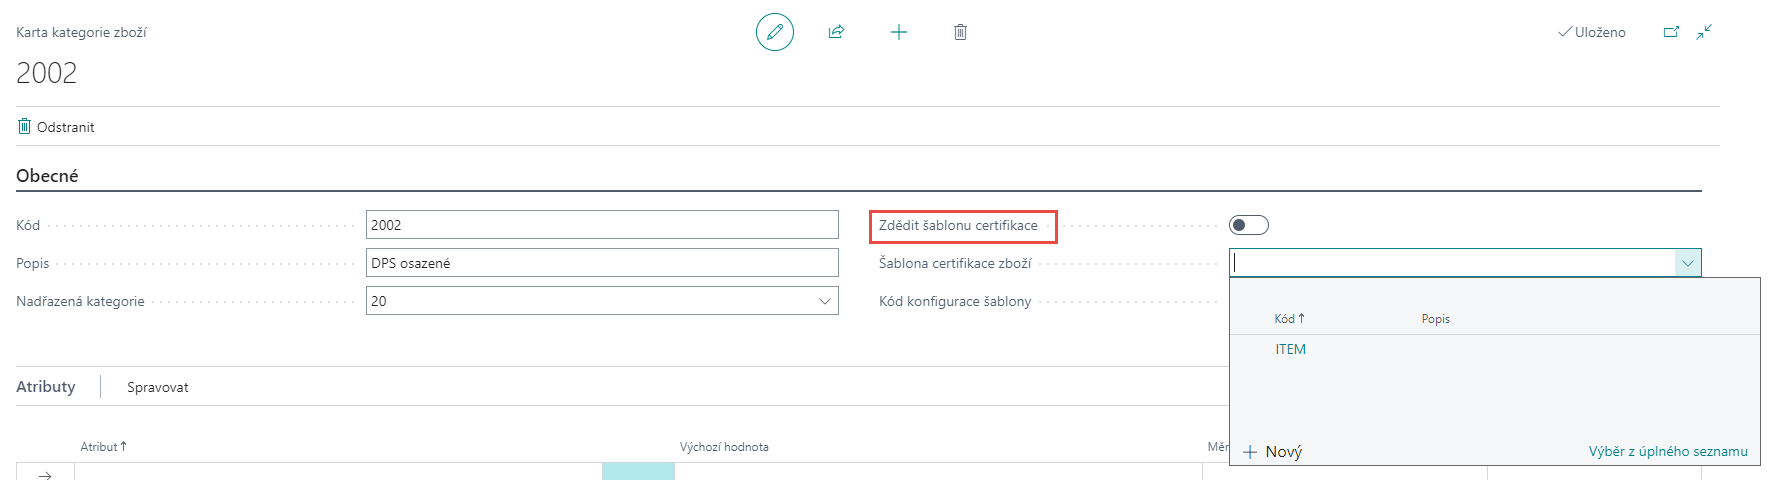
Task: Open the Atributy section tab
Action: tap(46, 387)
